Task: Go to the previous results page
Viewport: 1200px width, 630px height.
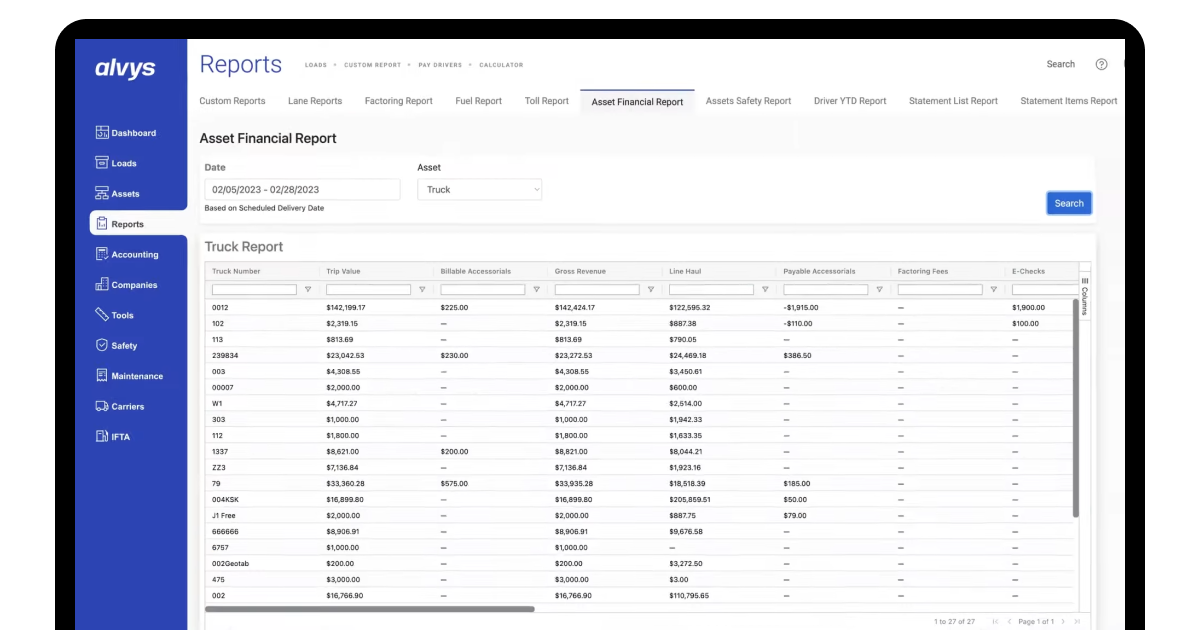Action: [x=1009, y=622]
